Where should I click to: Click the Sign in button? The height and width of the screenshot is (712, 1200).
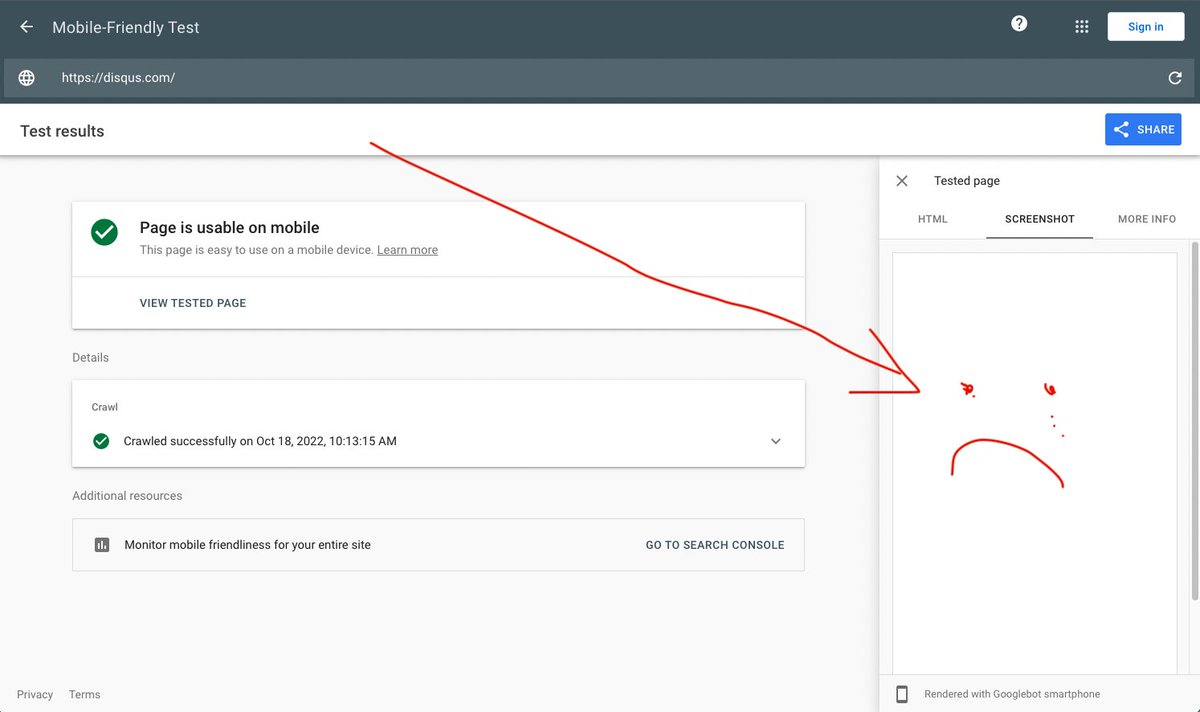point(1145,27)
